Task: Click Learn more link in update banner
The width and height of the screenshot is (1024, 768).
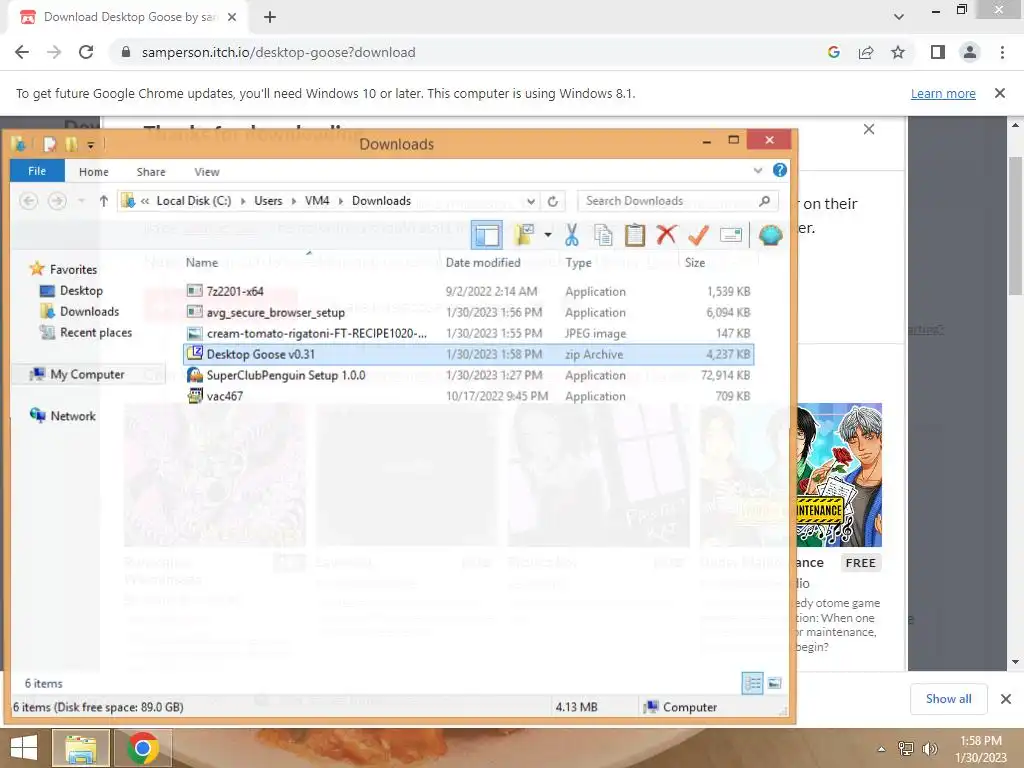Action: click(x=943, y=93)
